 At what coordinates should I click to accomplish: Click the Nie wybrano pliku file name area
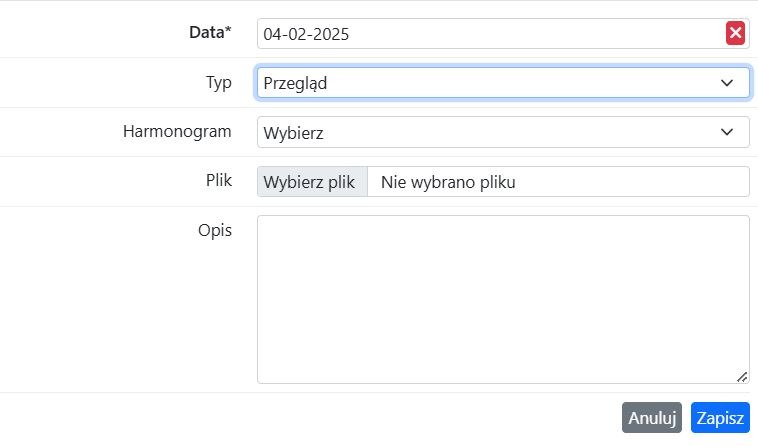[x=558, y=182]
